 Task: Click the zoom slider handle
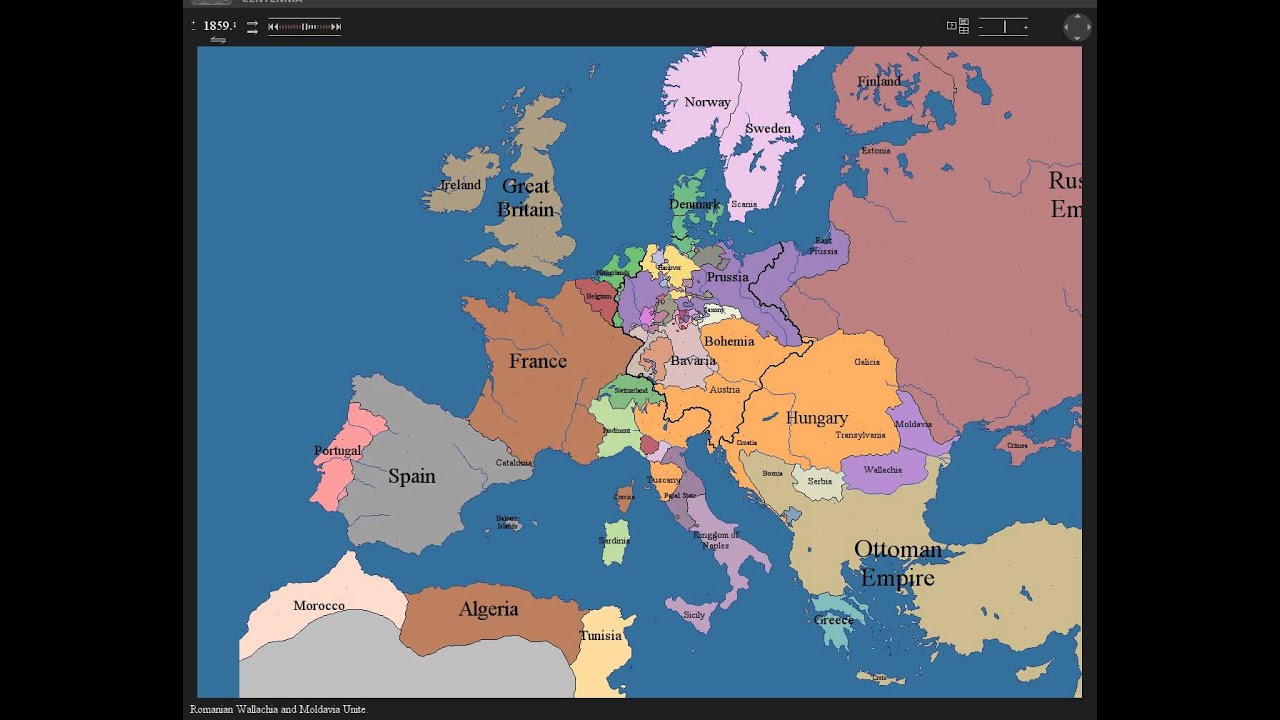click(1005, 27)
